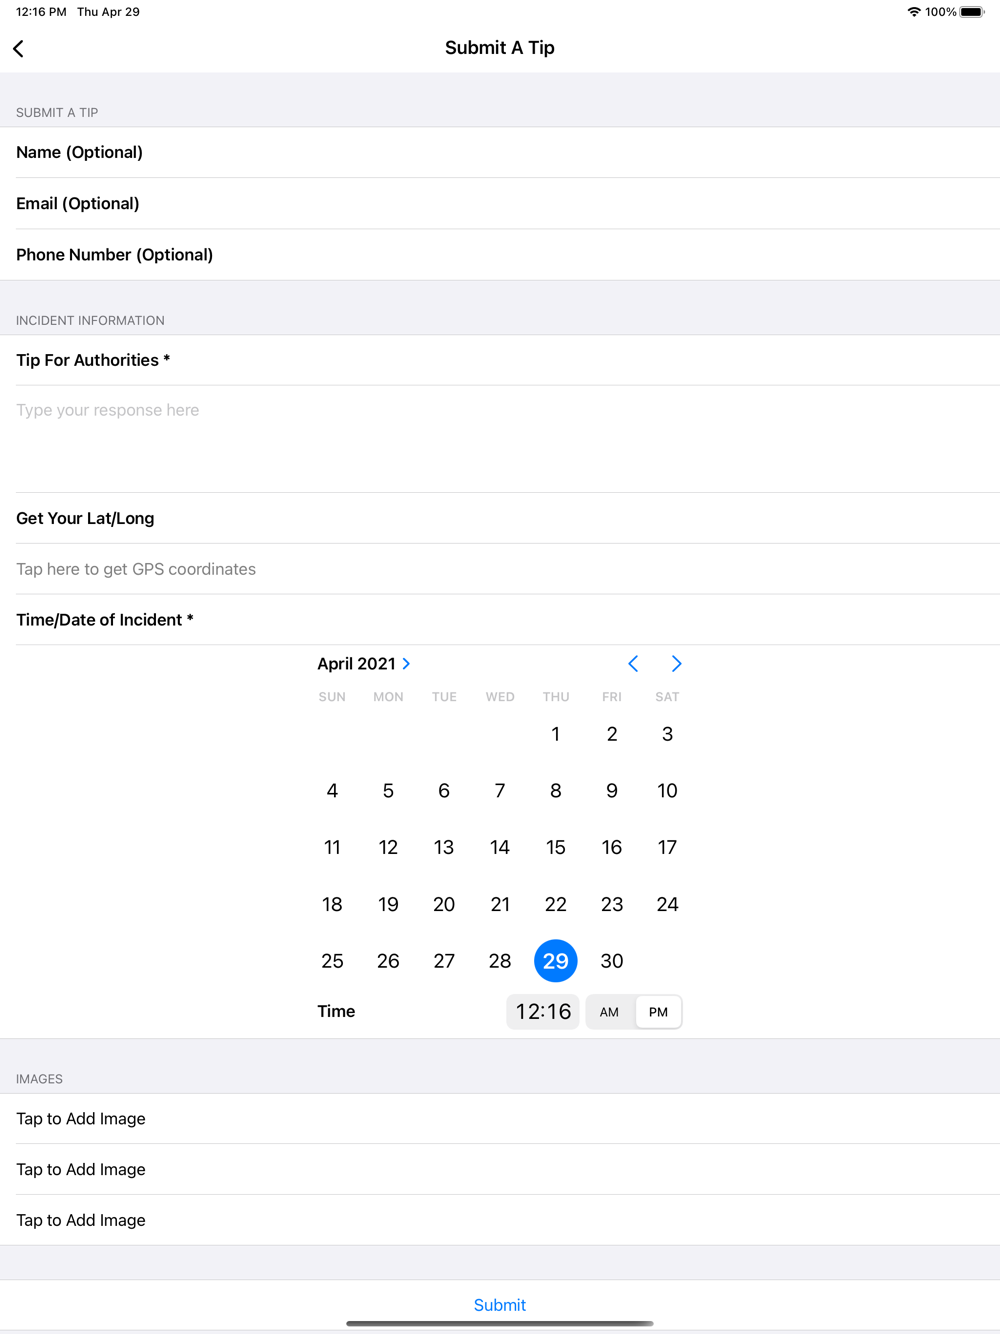Viewport: 1000px width, 1334px height.
Task: Focus the Email (Optional) field
Action: [x=500, y=204]
